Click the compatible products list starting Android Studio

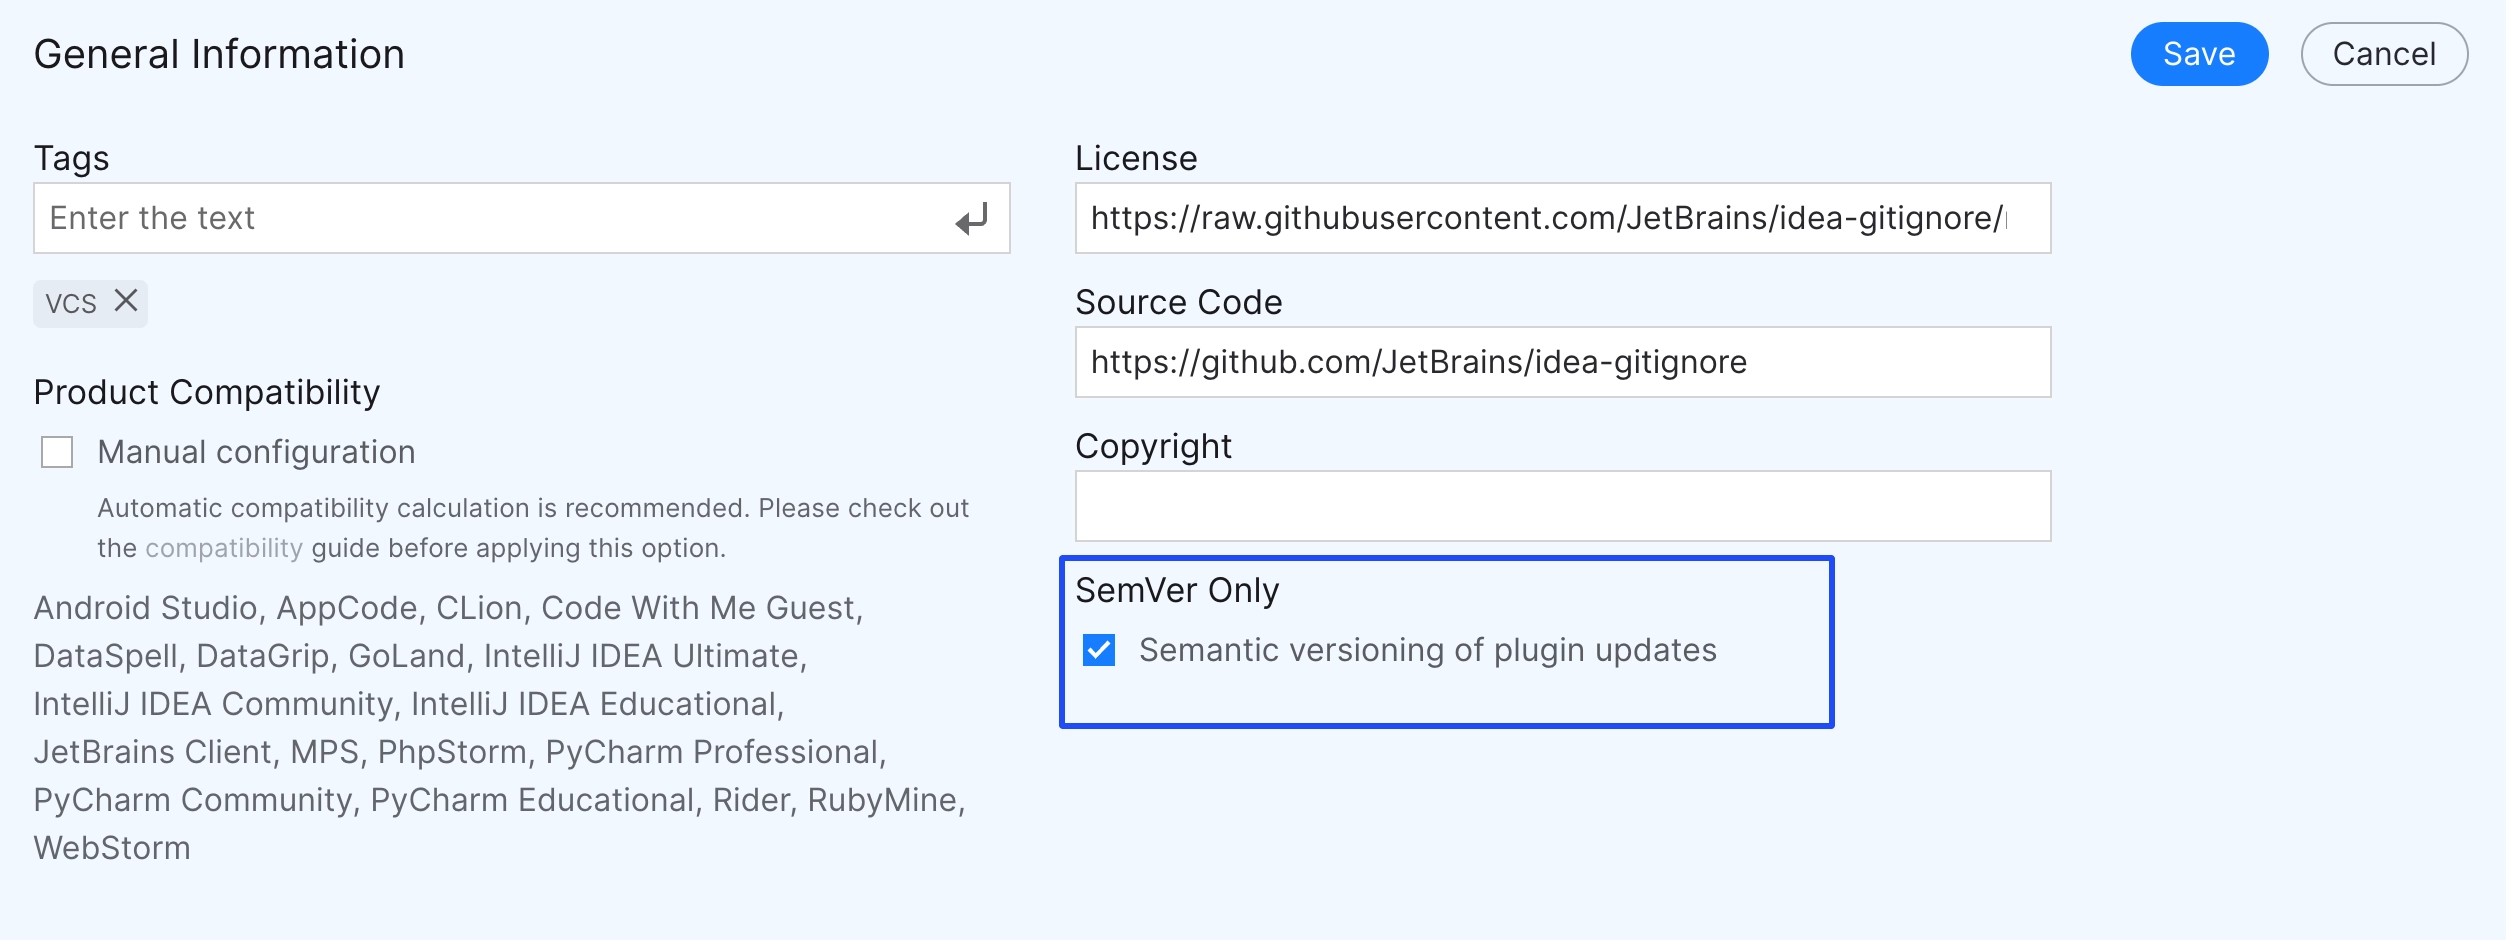500,728
